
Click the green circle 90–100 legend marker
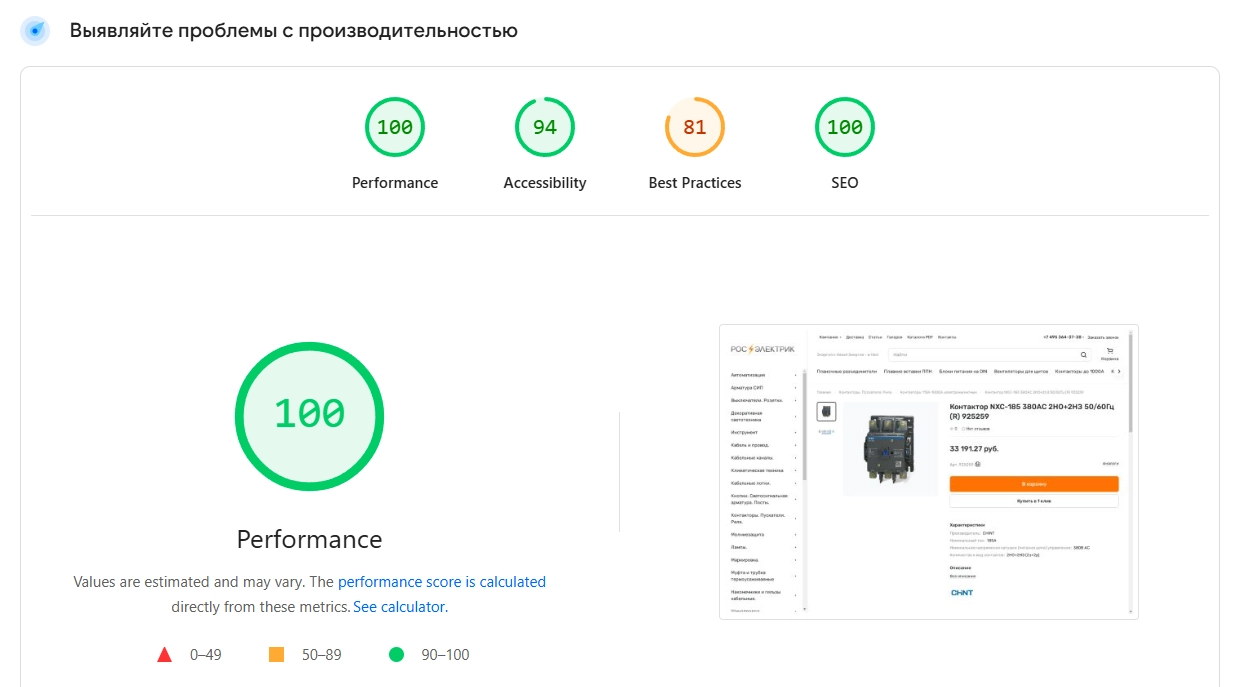[x=396, y=655]
